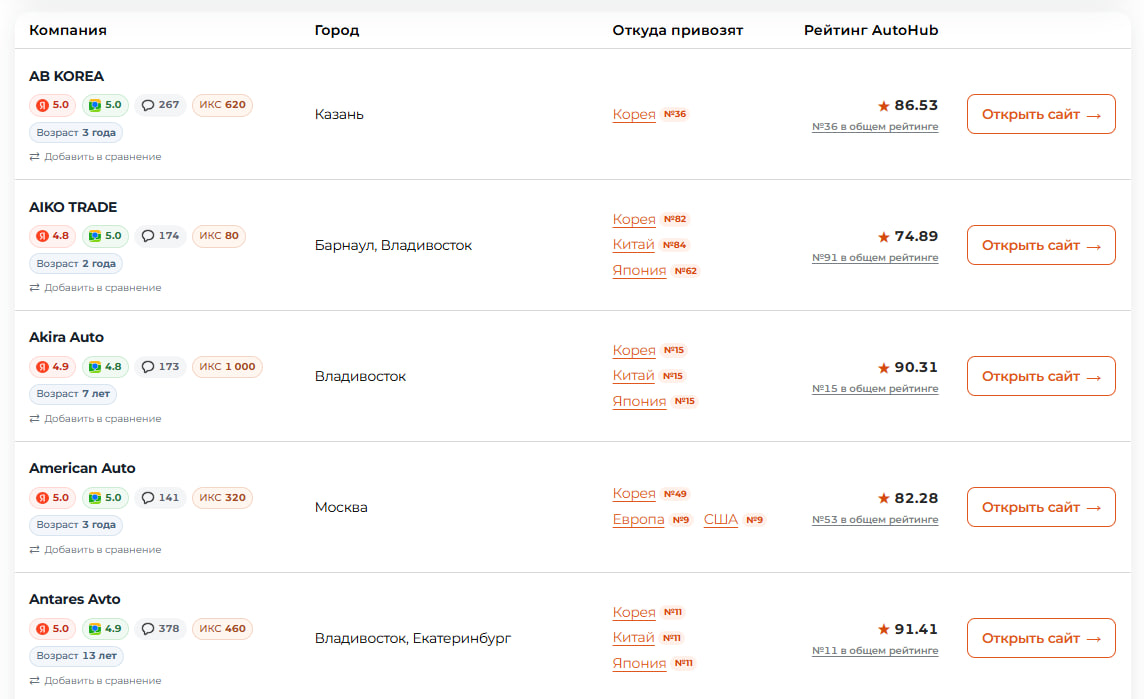Click the star rating 82.28
Viewport: 1144px width, 699px height.
click(908, 498)
